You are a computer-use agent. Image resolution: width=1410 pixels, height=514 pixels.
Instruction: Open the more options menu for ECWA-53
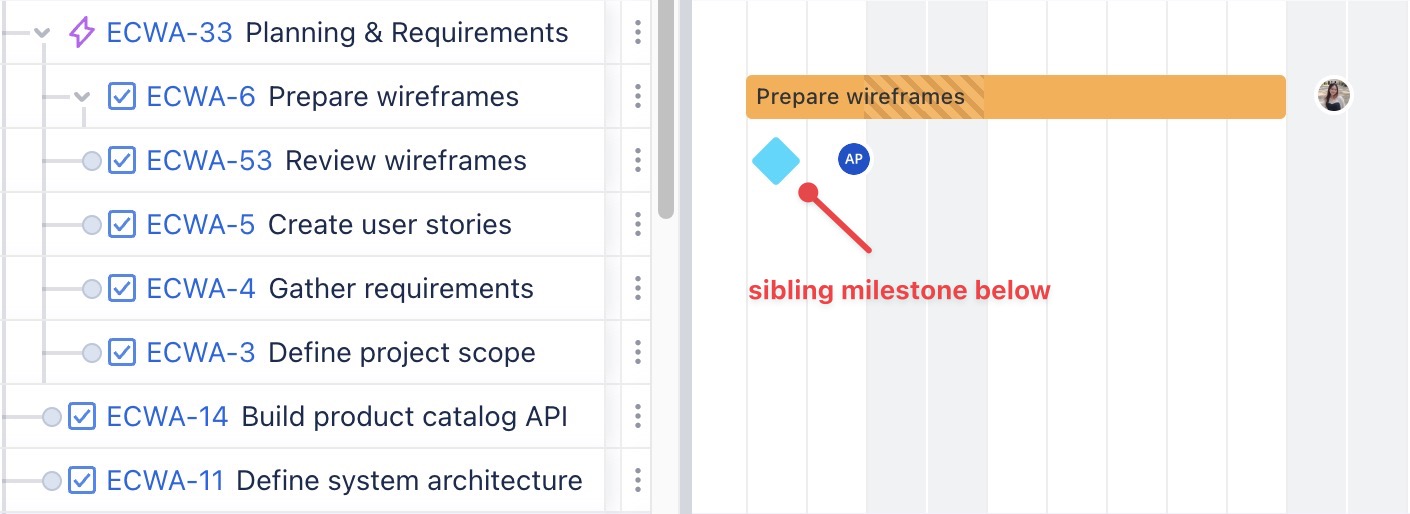tap(638, 161)
